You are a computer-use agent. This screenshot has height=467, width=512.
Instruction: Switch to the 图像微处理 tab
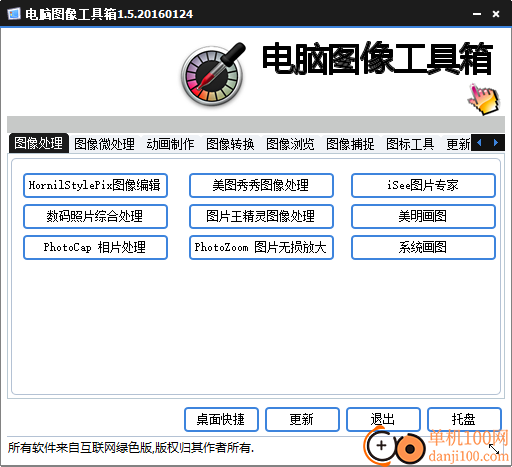click(x=104, y=144)
